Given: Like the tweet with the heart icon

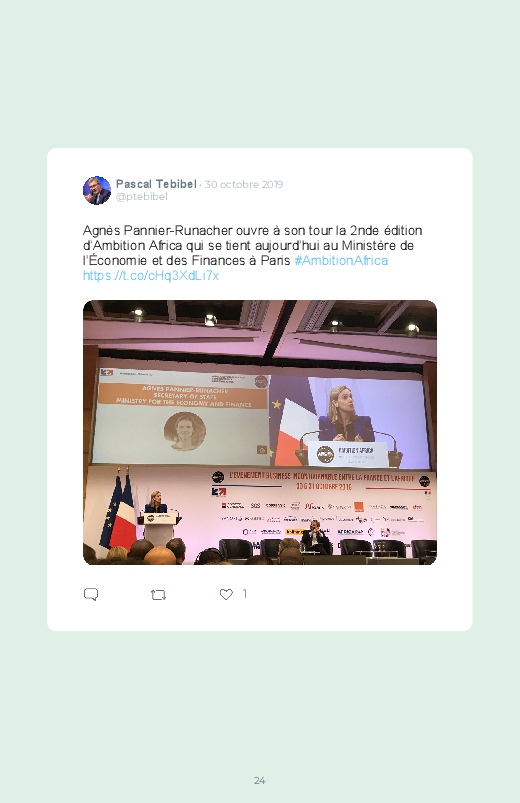Looking at the screenshot, I should click(x=226, y=594).
